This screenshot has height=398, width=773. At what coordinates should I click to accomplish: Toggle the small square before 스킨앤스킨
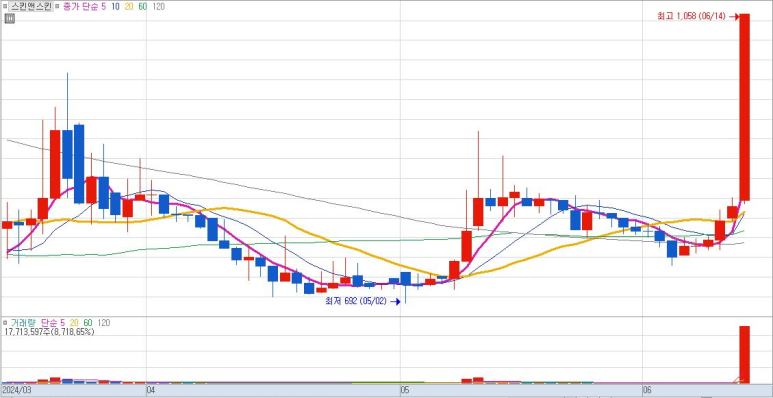(5, 7)
